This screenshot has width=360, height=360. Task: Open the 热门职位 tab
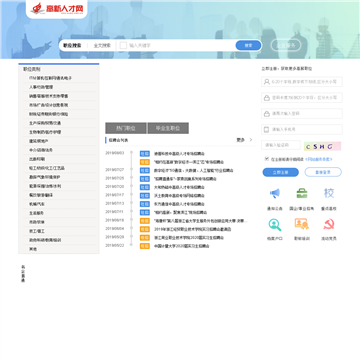126,128
